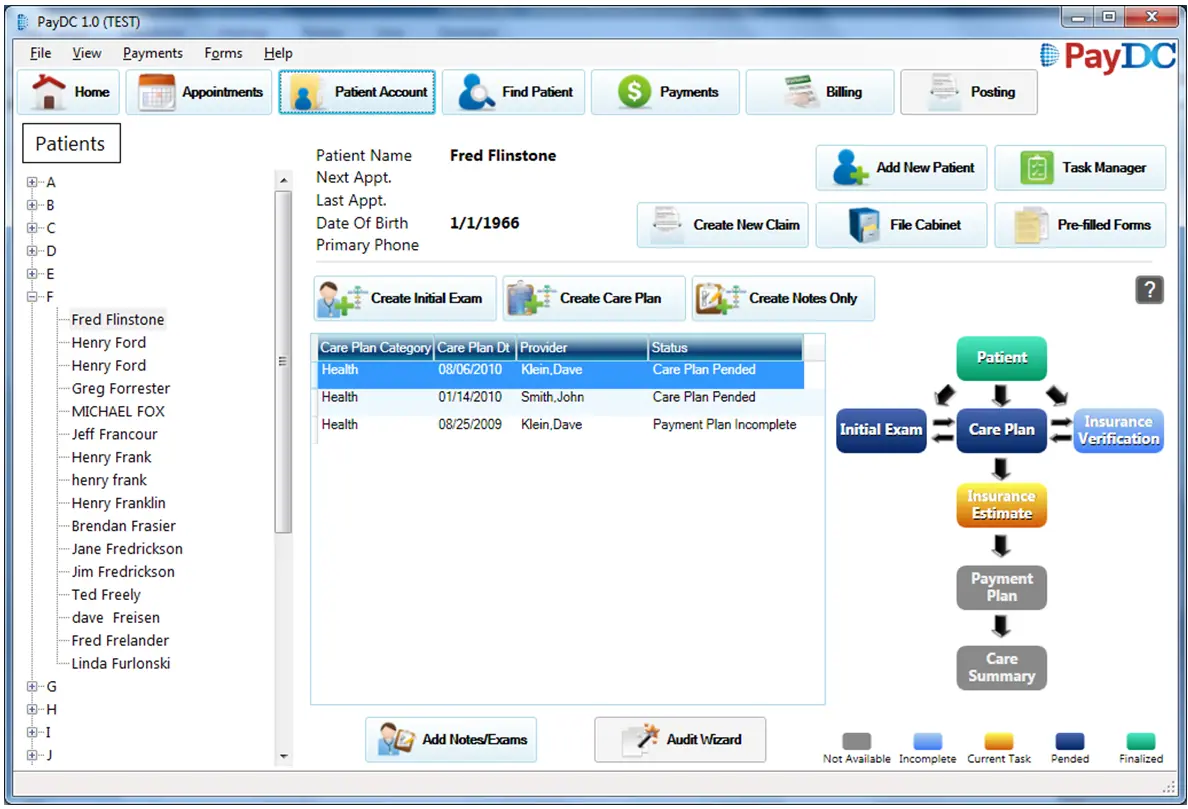Open the Appointments toolbar icon
The height and width of the screenshot is (809, 1188).
click(198, 92)
